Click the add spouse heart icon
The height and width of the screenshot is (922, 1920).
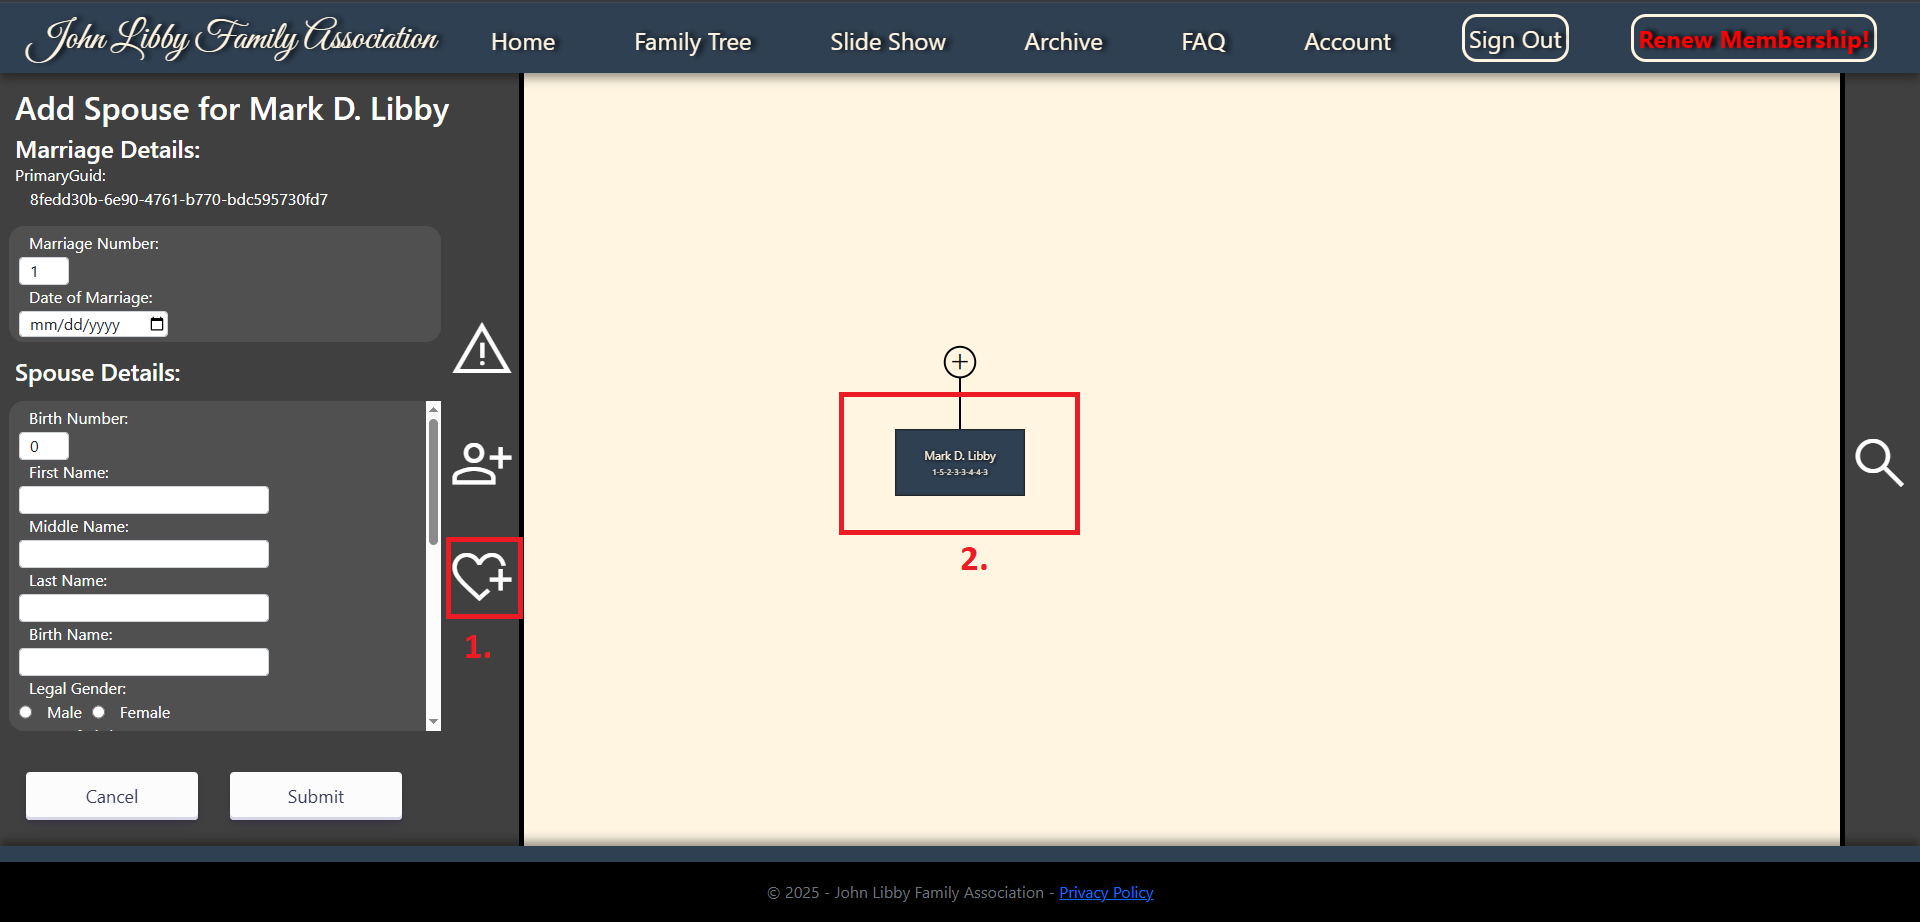click(482, 576)
